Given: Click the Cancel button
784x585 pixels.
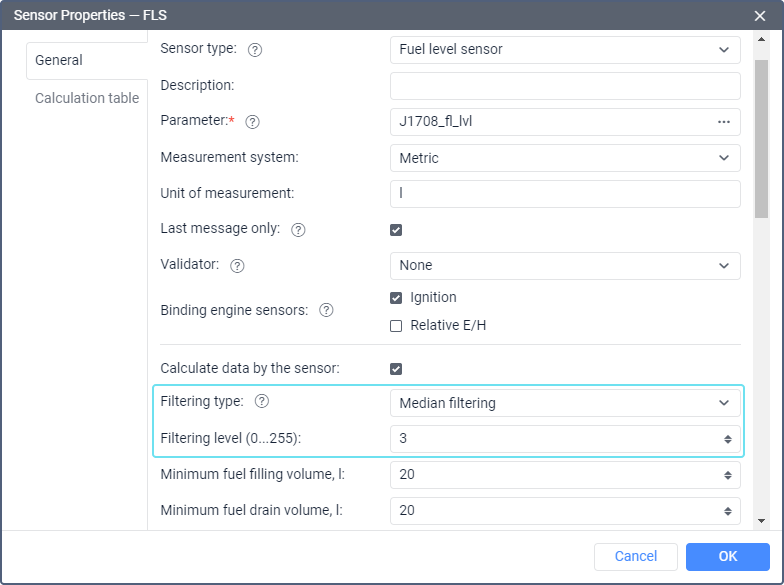Looking at the screenshot, I should point(636,556).
